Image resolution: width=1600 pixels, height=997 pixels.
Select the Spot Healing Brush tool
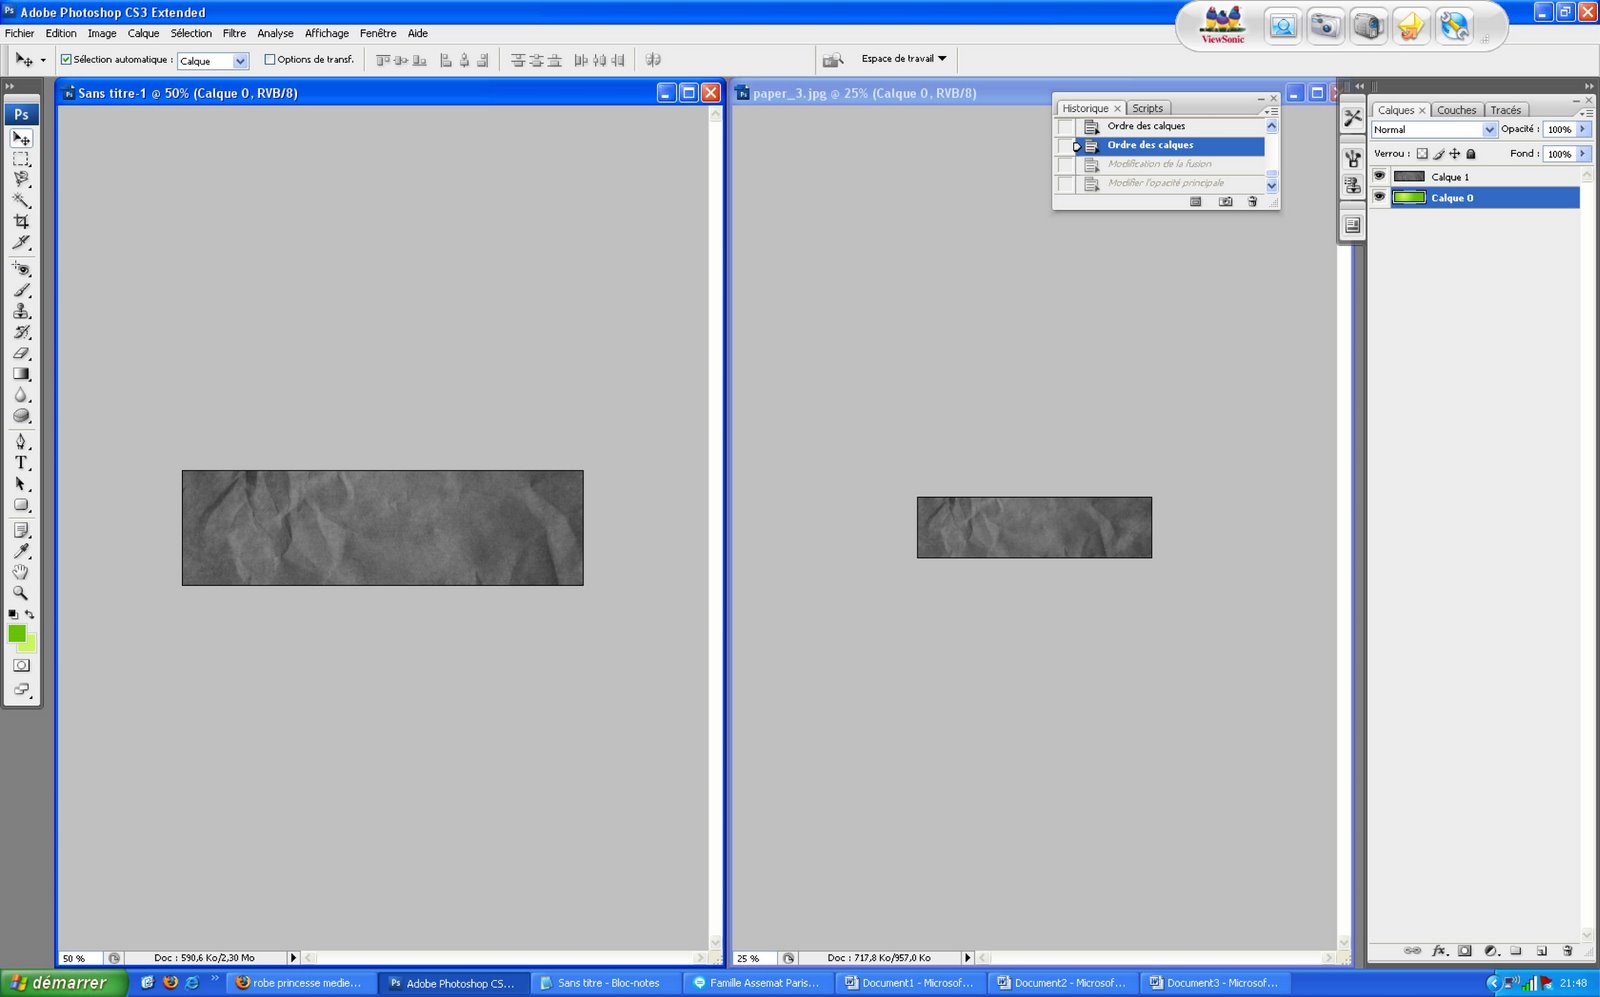point(21,269)
